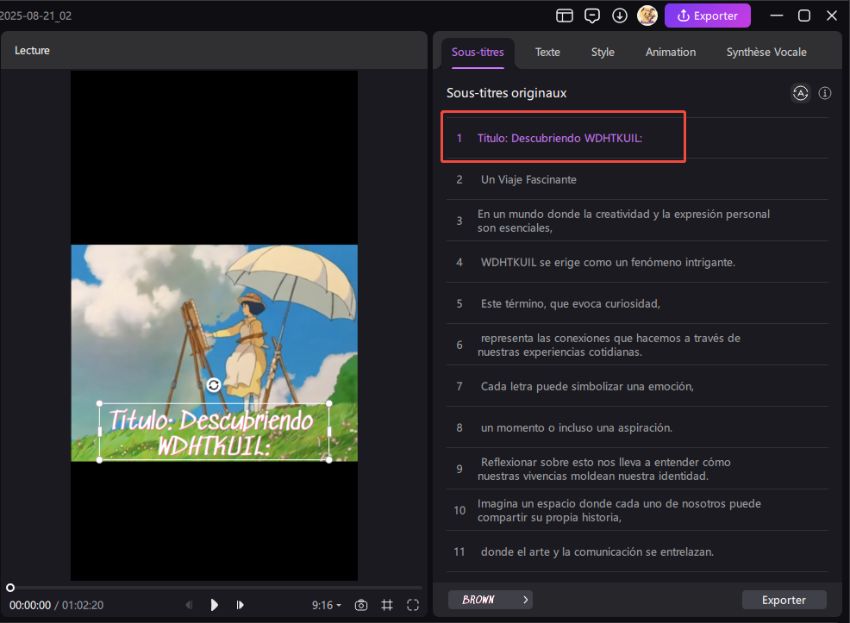Open the feedback chat icon near the top
This screenshot has height=623, width=850.
593,15
